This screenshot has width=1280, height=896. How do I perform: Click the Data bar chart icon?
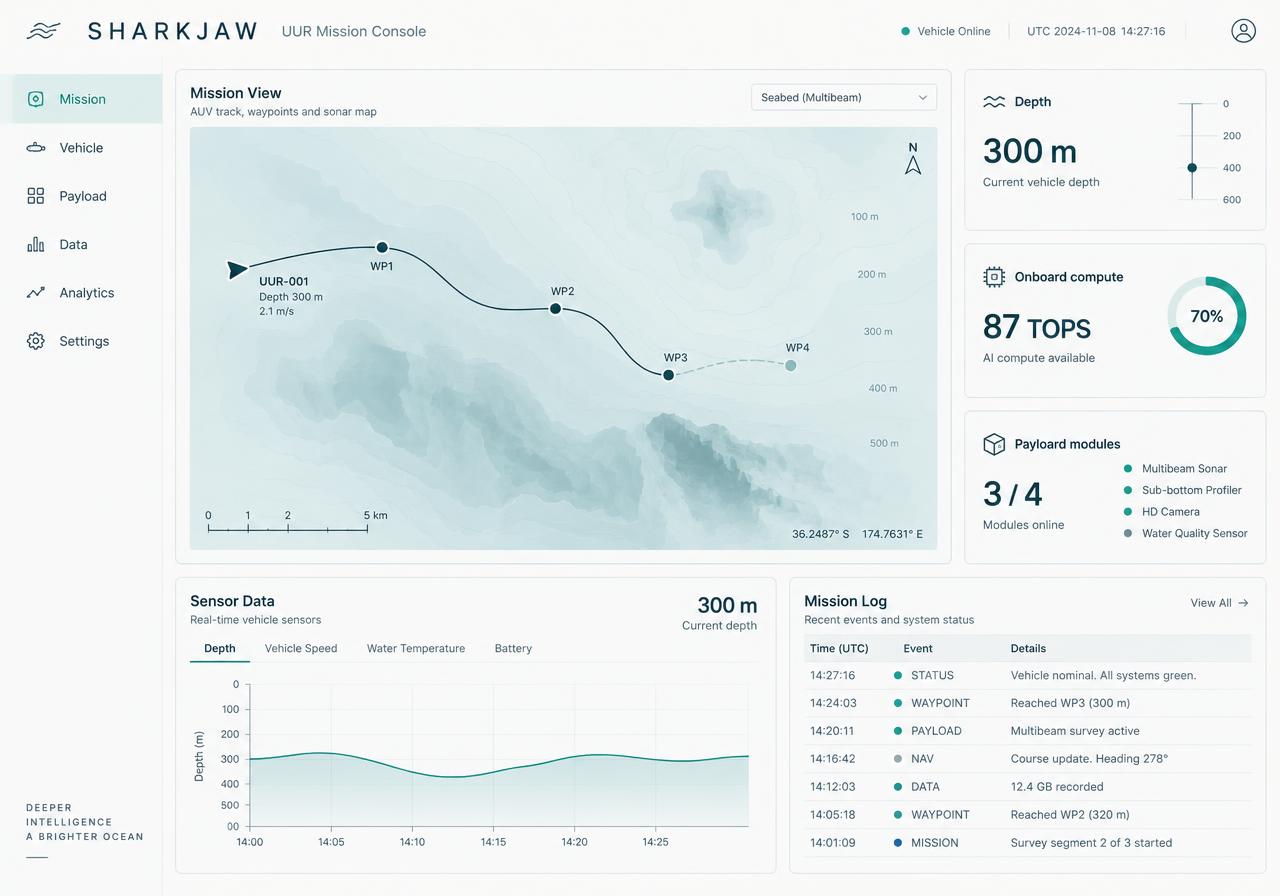click(x=36, y=244)
